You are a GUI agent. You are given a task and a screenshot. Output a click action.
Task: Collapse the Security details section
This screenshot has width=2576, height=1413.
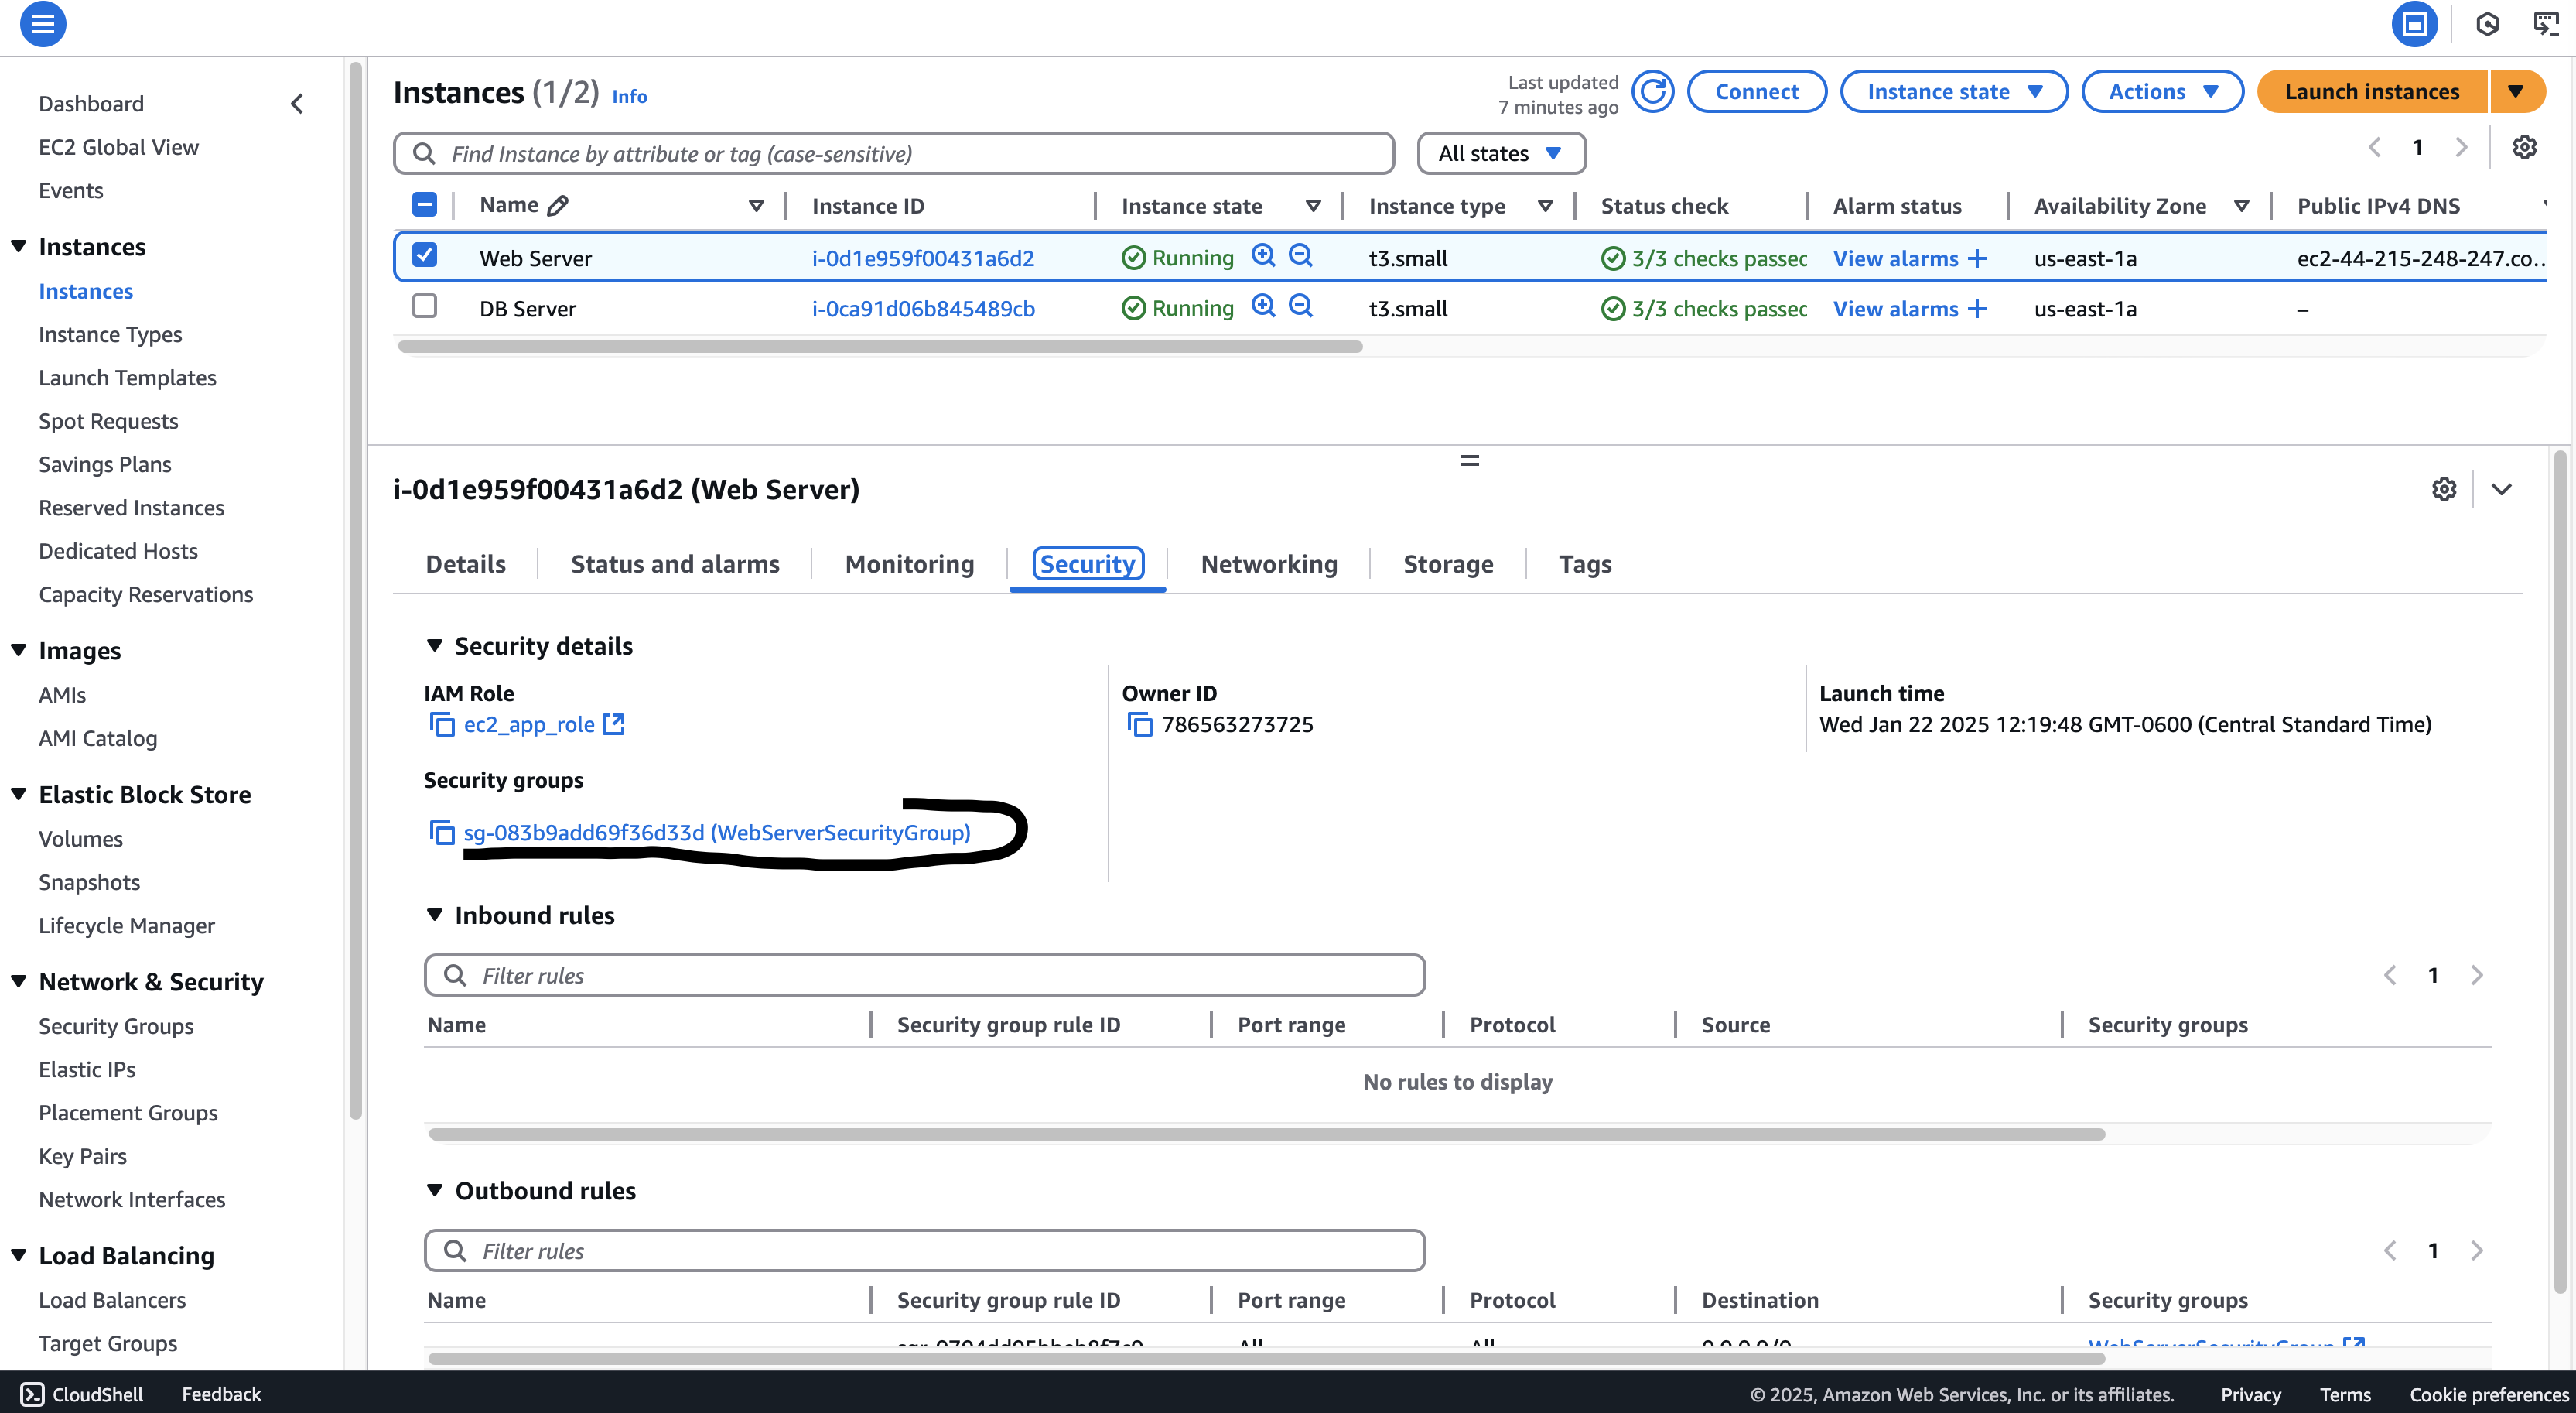435,646
